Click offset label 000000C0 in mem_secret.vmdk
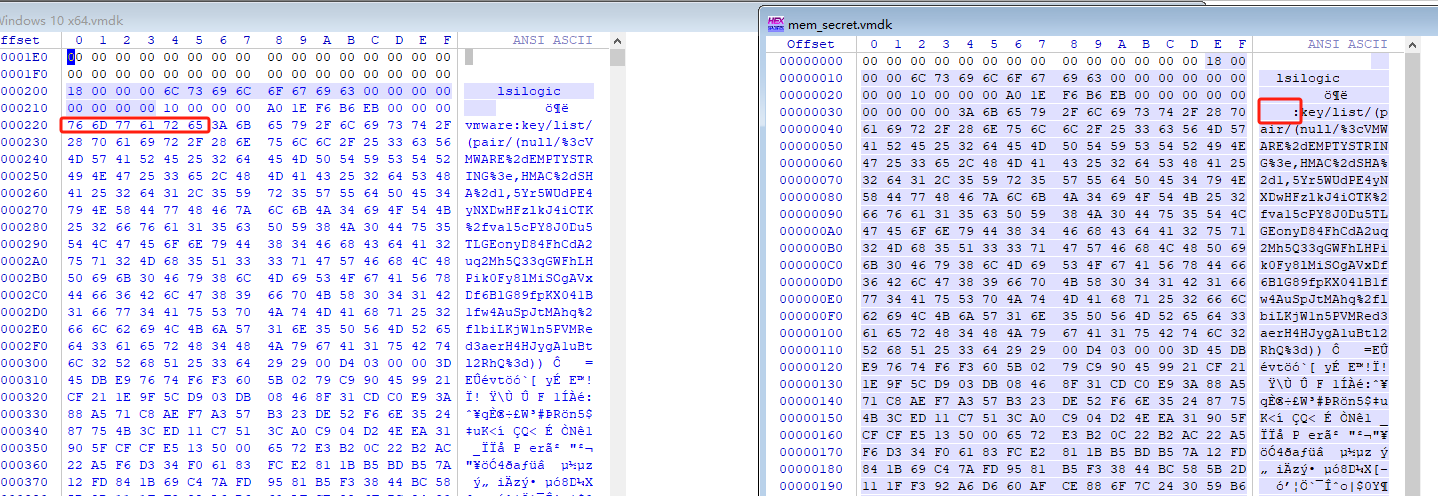 (x=811, y=265)
